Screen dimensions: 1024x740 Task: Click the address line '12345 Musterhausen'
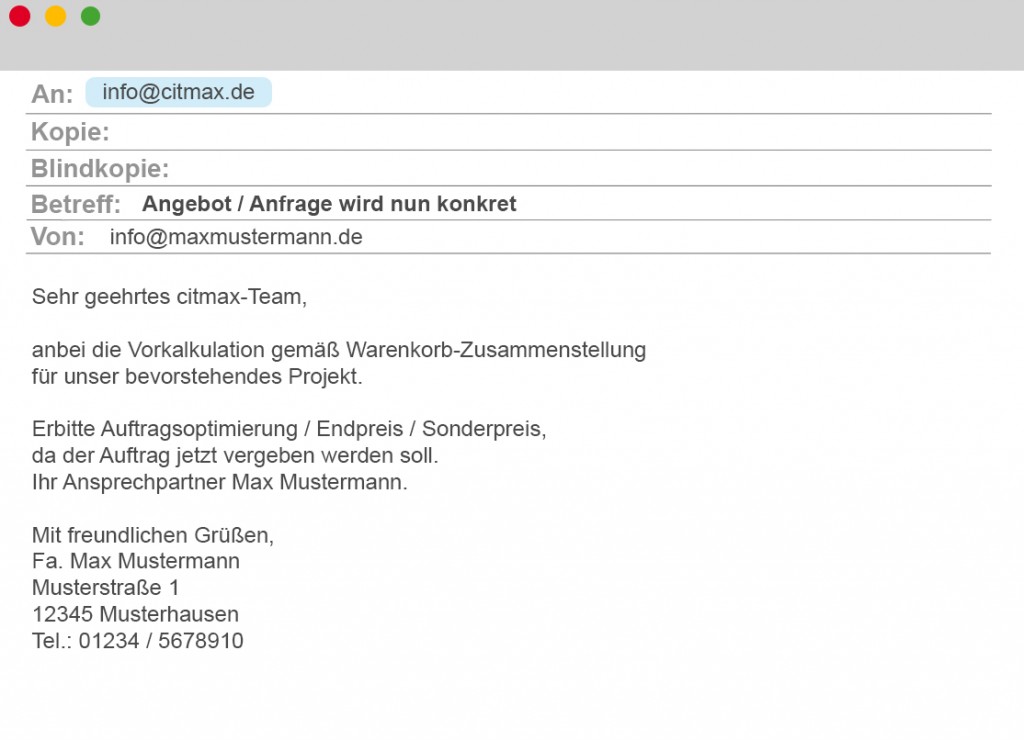point(135,614)
